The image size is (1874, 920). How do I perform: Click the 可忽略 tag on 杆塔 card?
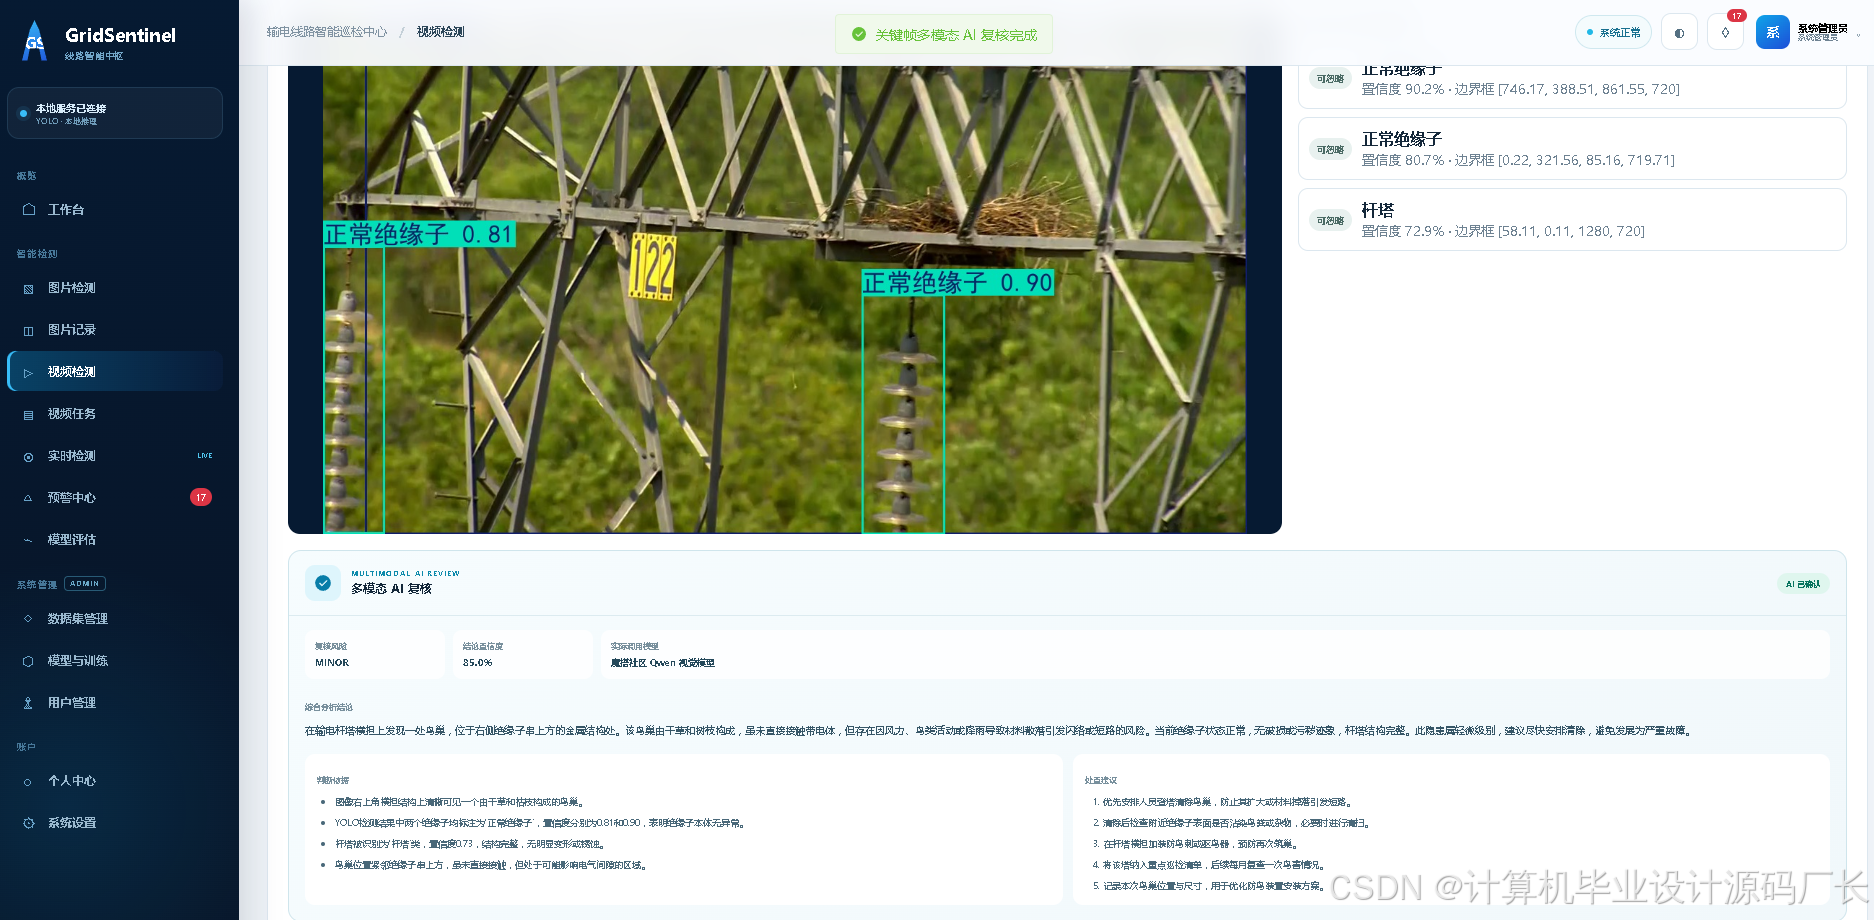[x=1330, y=221]
